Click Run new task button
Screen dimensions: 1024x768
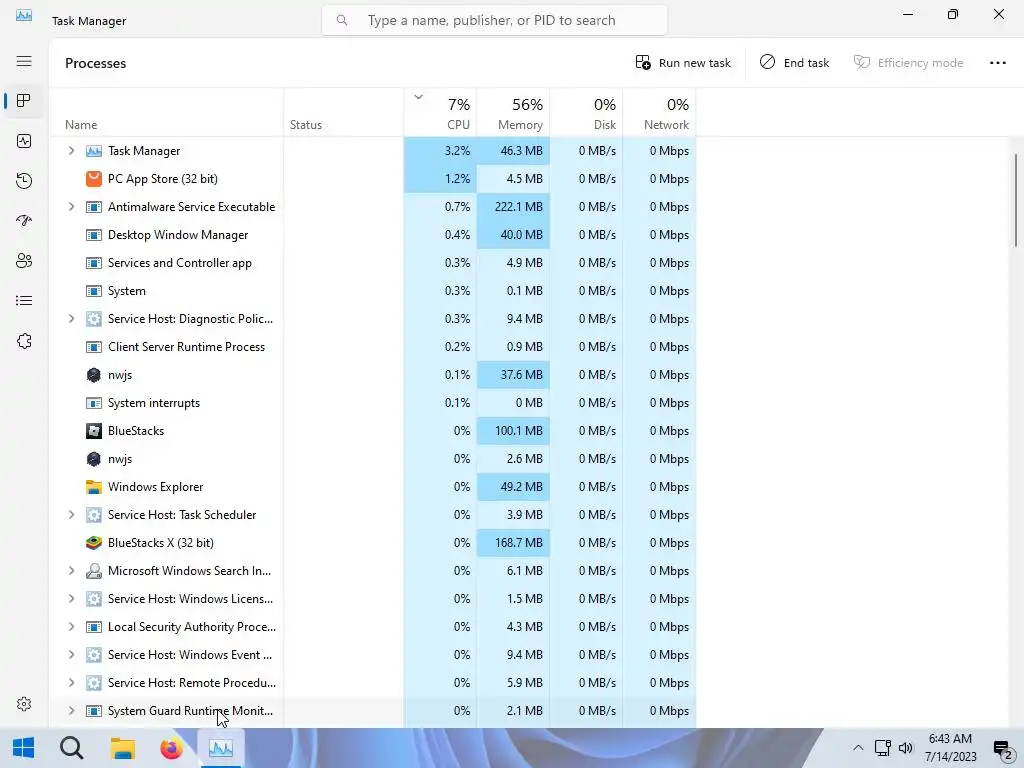tap(683, 63)
